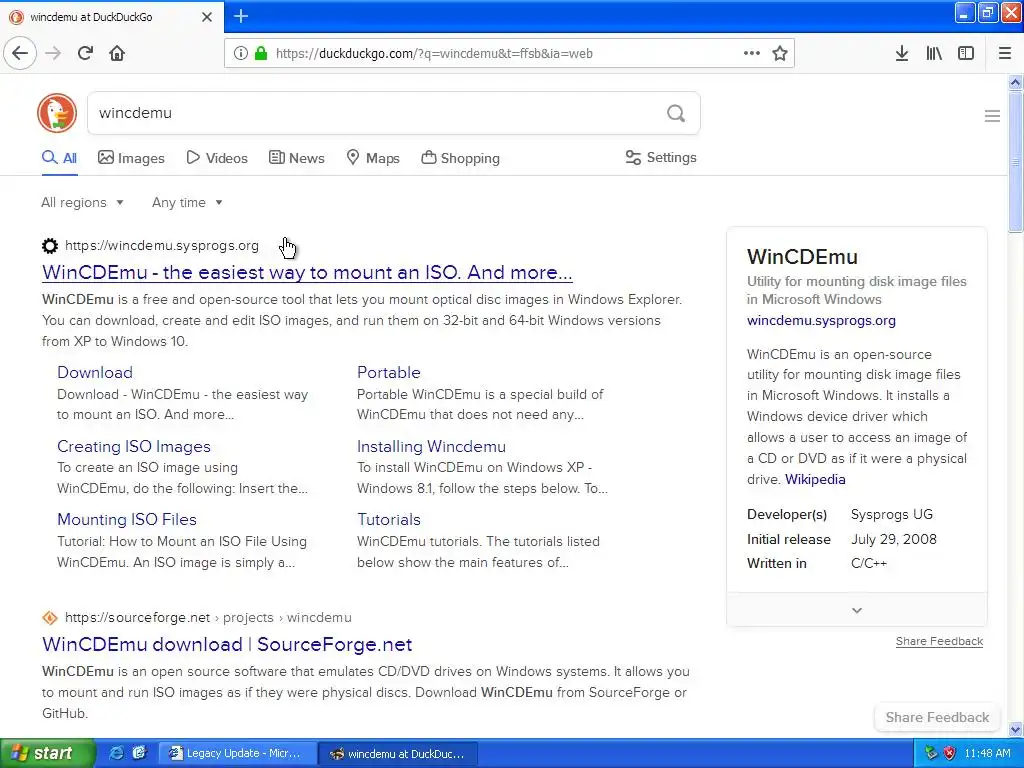Click the page scrollbar down arrow

1015,729
